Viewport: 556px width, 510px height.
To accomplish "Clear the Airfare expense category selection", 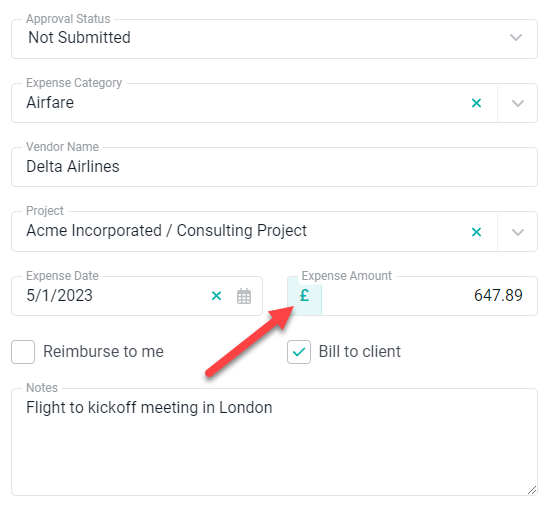I will pyautogui.click(x=476, y=103).
